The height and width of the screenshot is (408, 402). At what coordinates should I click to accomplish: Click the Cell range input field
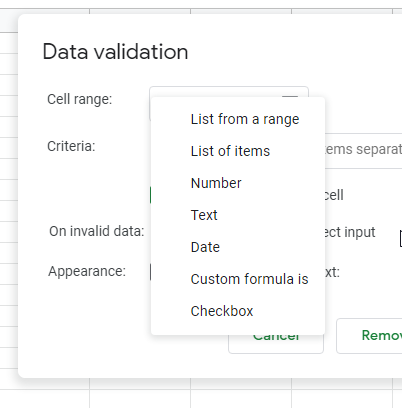[229, 92]
